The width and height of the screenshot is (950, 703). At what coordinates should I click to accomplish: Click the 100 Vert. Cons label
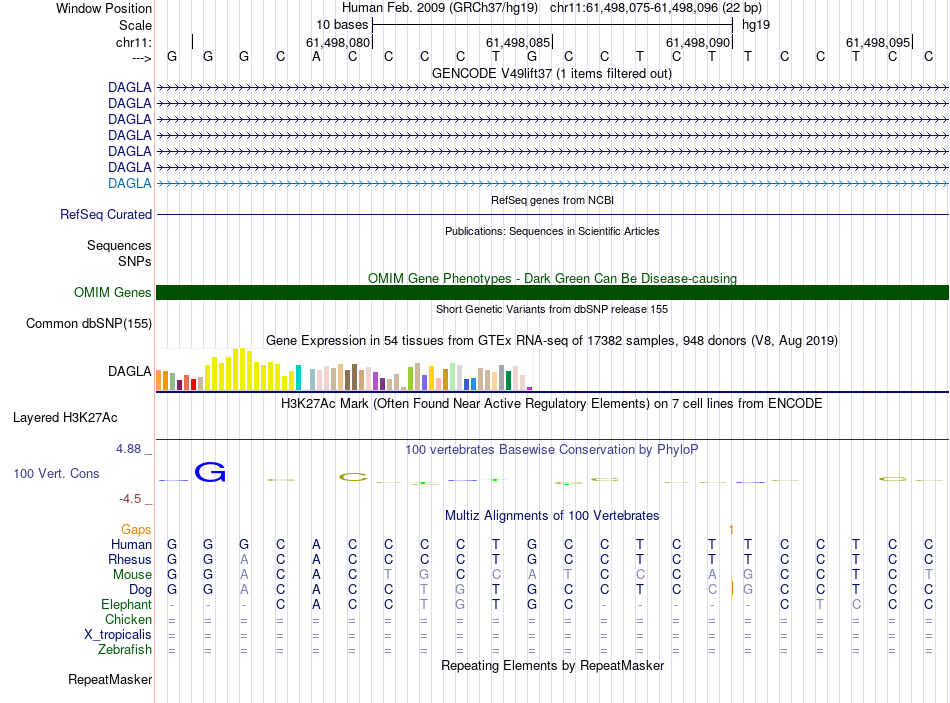[56, 473]
